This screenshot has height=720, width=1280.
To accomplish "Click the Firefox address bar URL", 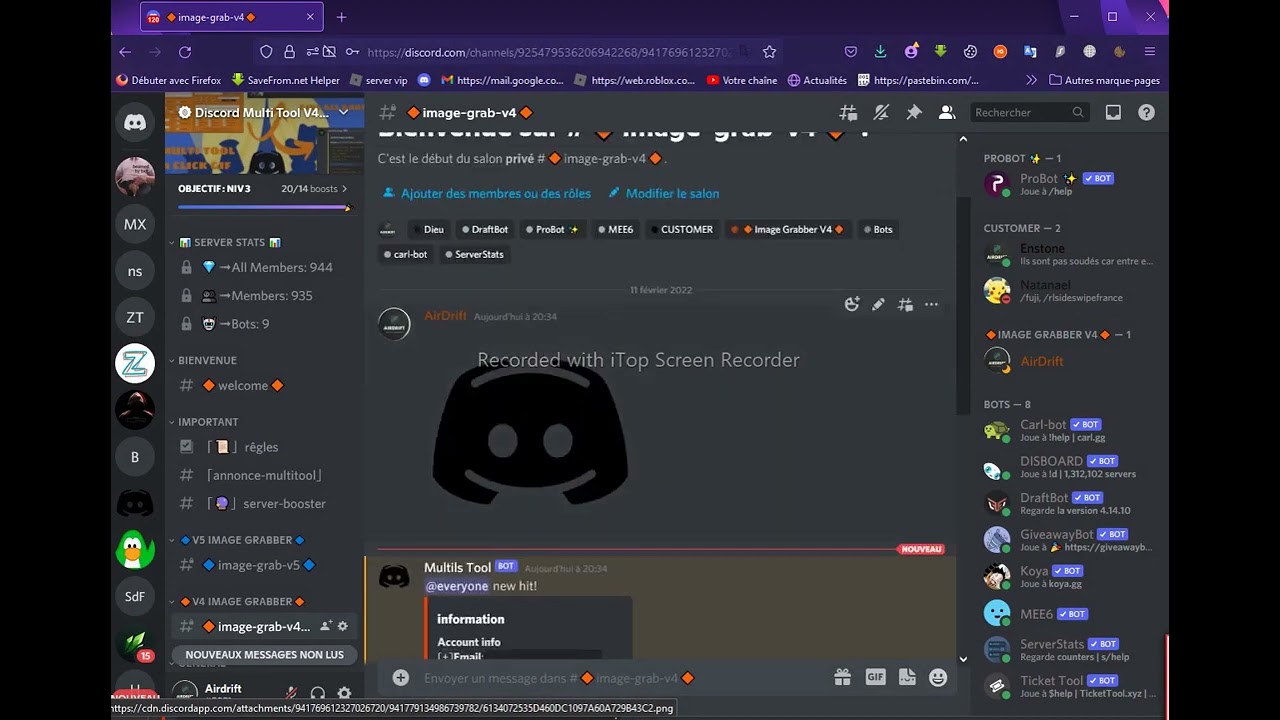I will click(548, 52).
